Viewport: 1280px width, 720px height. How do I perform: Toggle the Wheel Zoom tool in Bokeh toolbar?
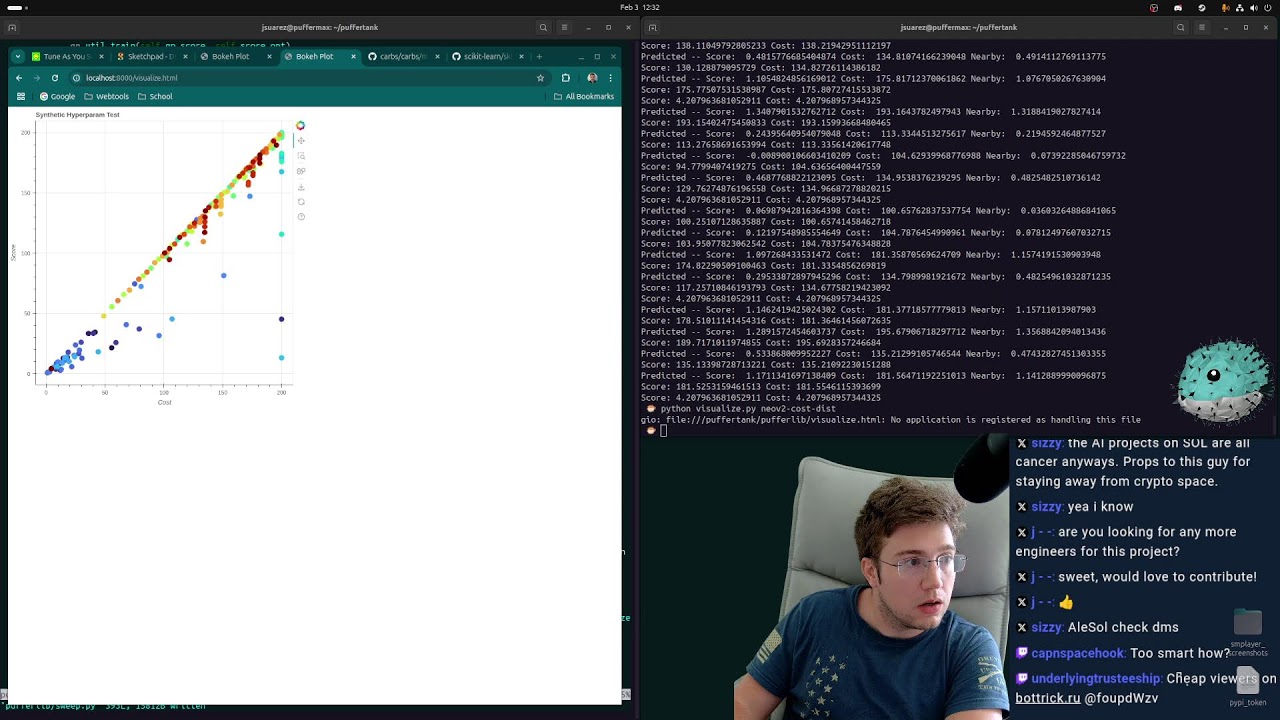[301, 171]
